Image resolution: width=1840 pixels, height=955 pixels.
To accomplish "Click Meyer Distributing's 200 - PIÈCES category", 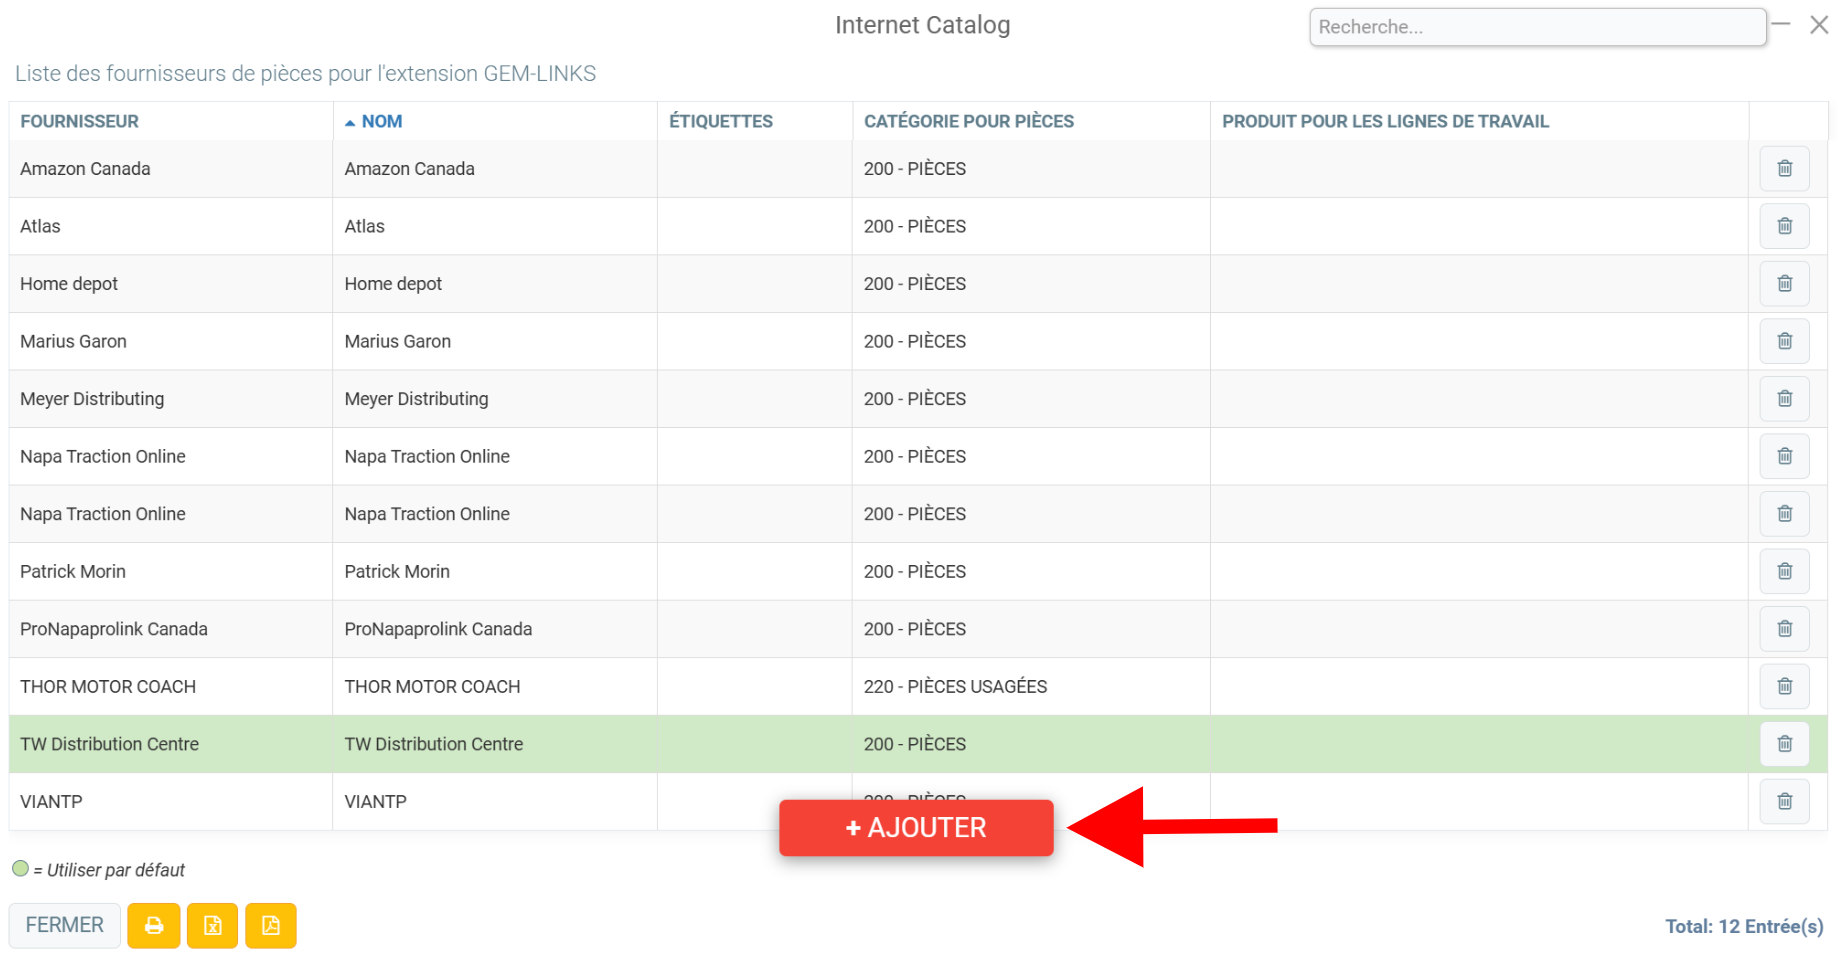I will click(x=915, y=399).
